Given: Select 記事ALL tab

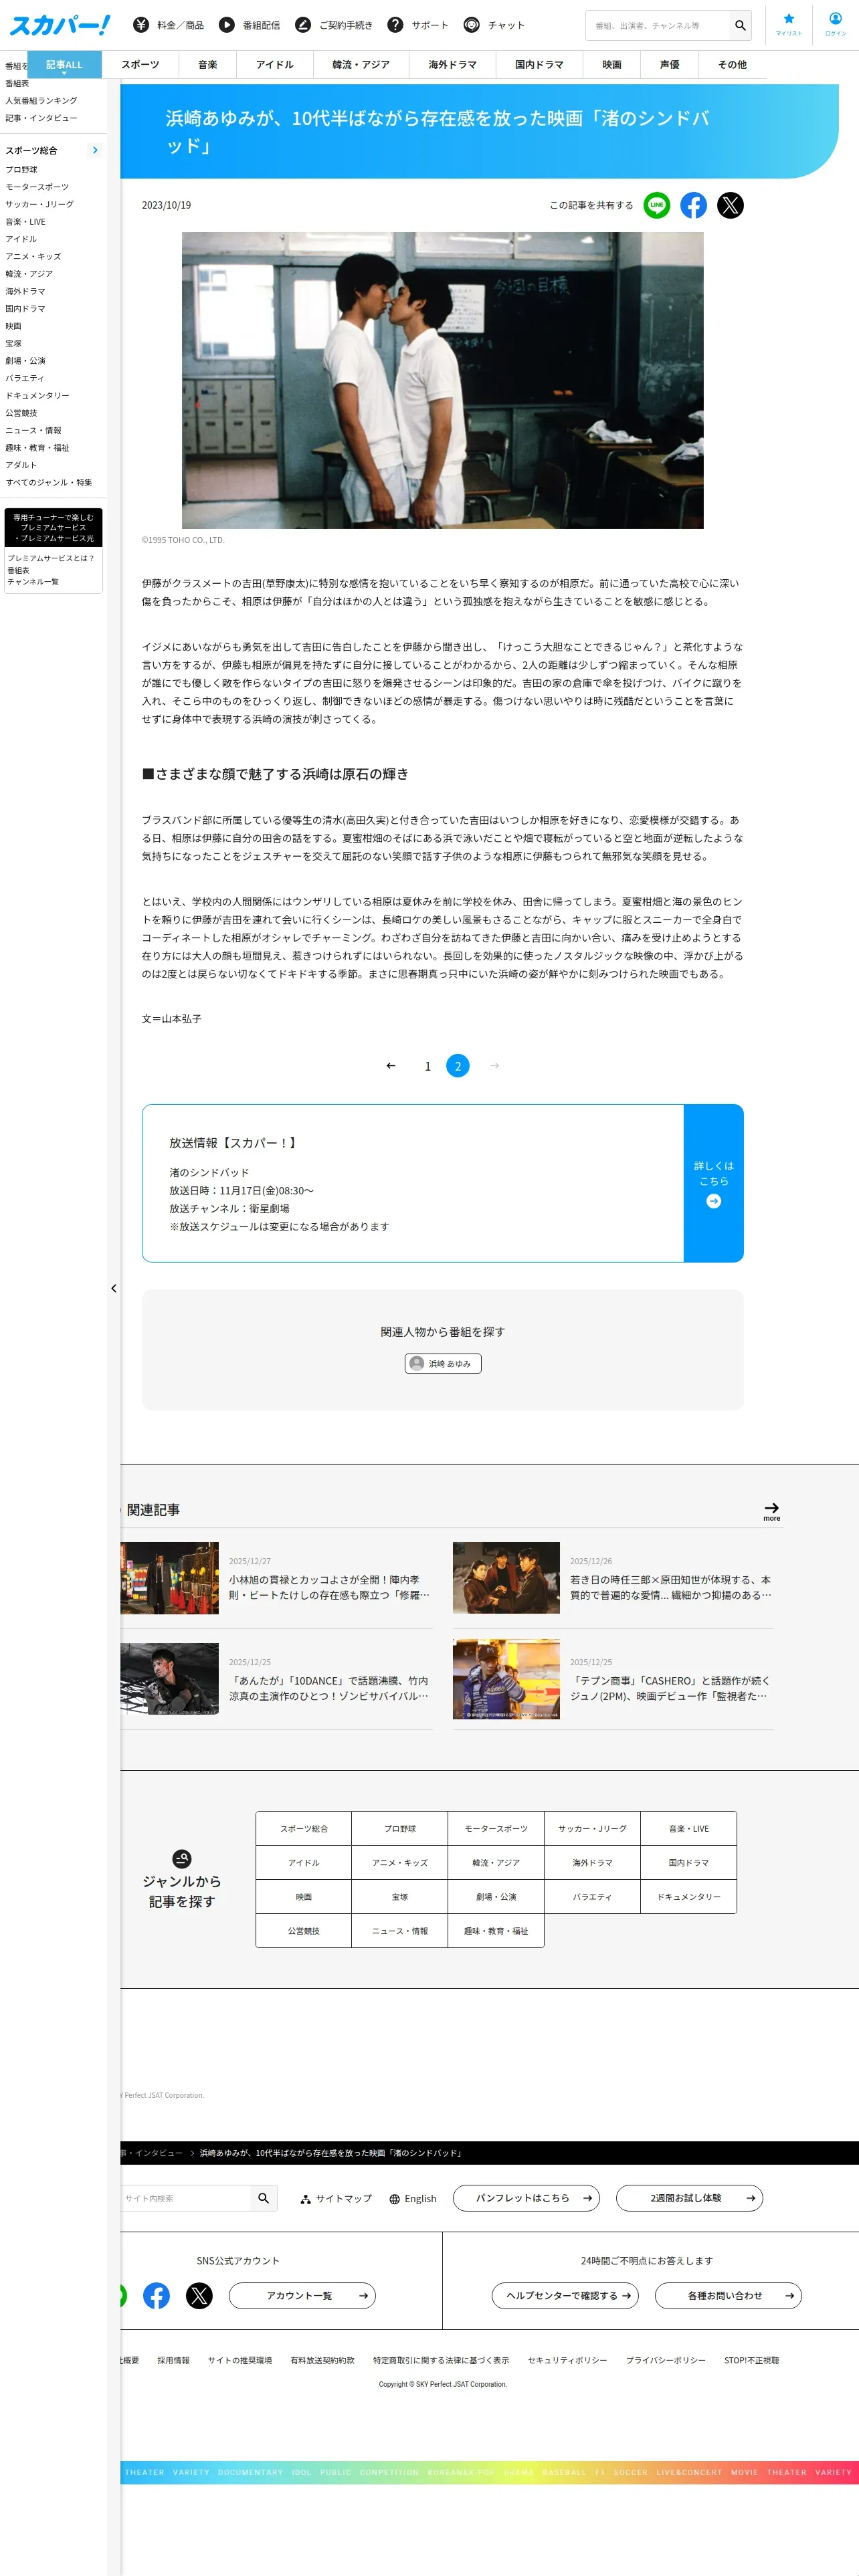Looking at the screenshot, I should (64, 64).
